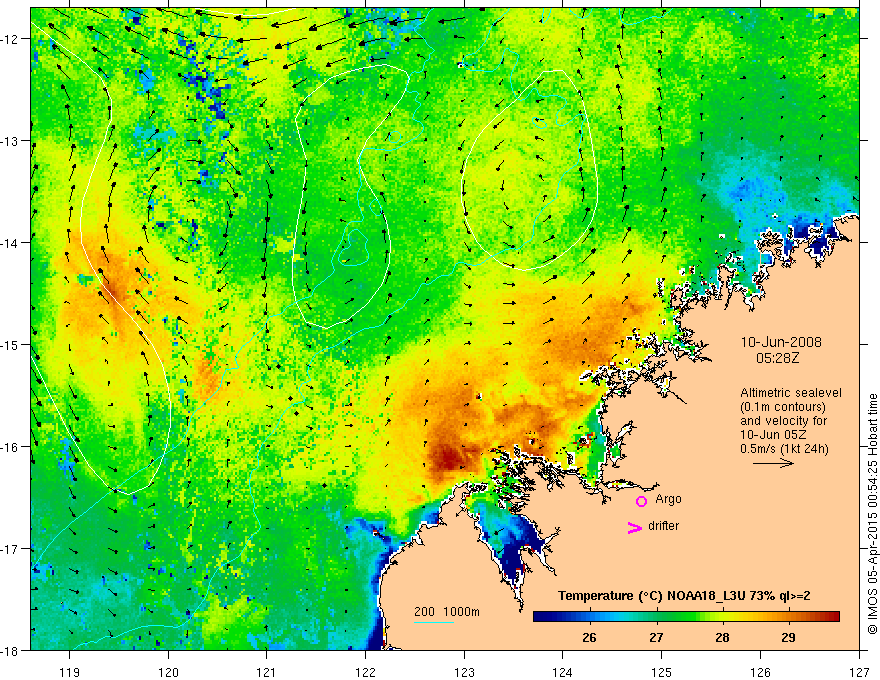Click the '121' longitude axis label

[267, 672]
